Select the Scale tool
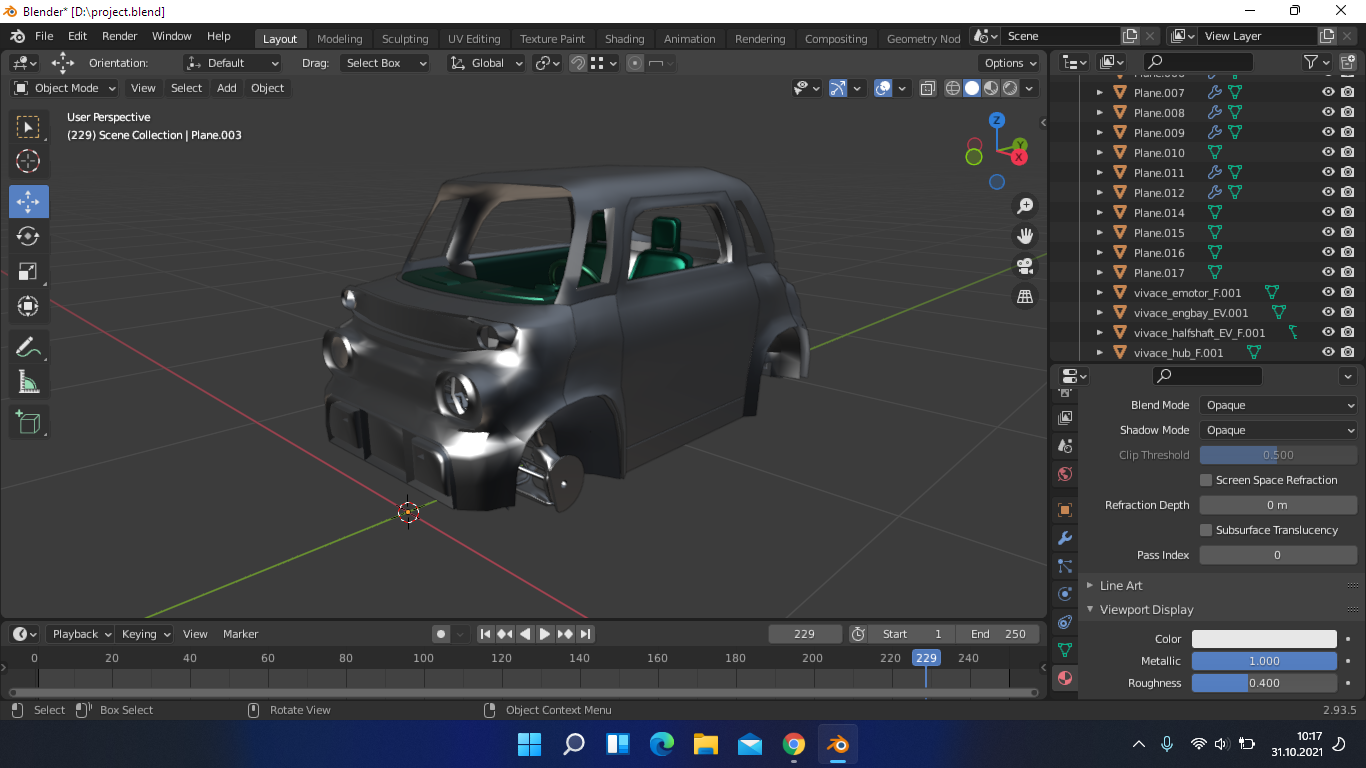This screenshot has width=1366, height=768. pyautogui.click(x=28, y=271)
